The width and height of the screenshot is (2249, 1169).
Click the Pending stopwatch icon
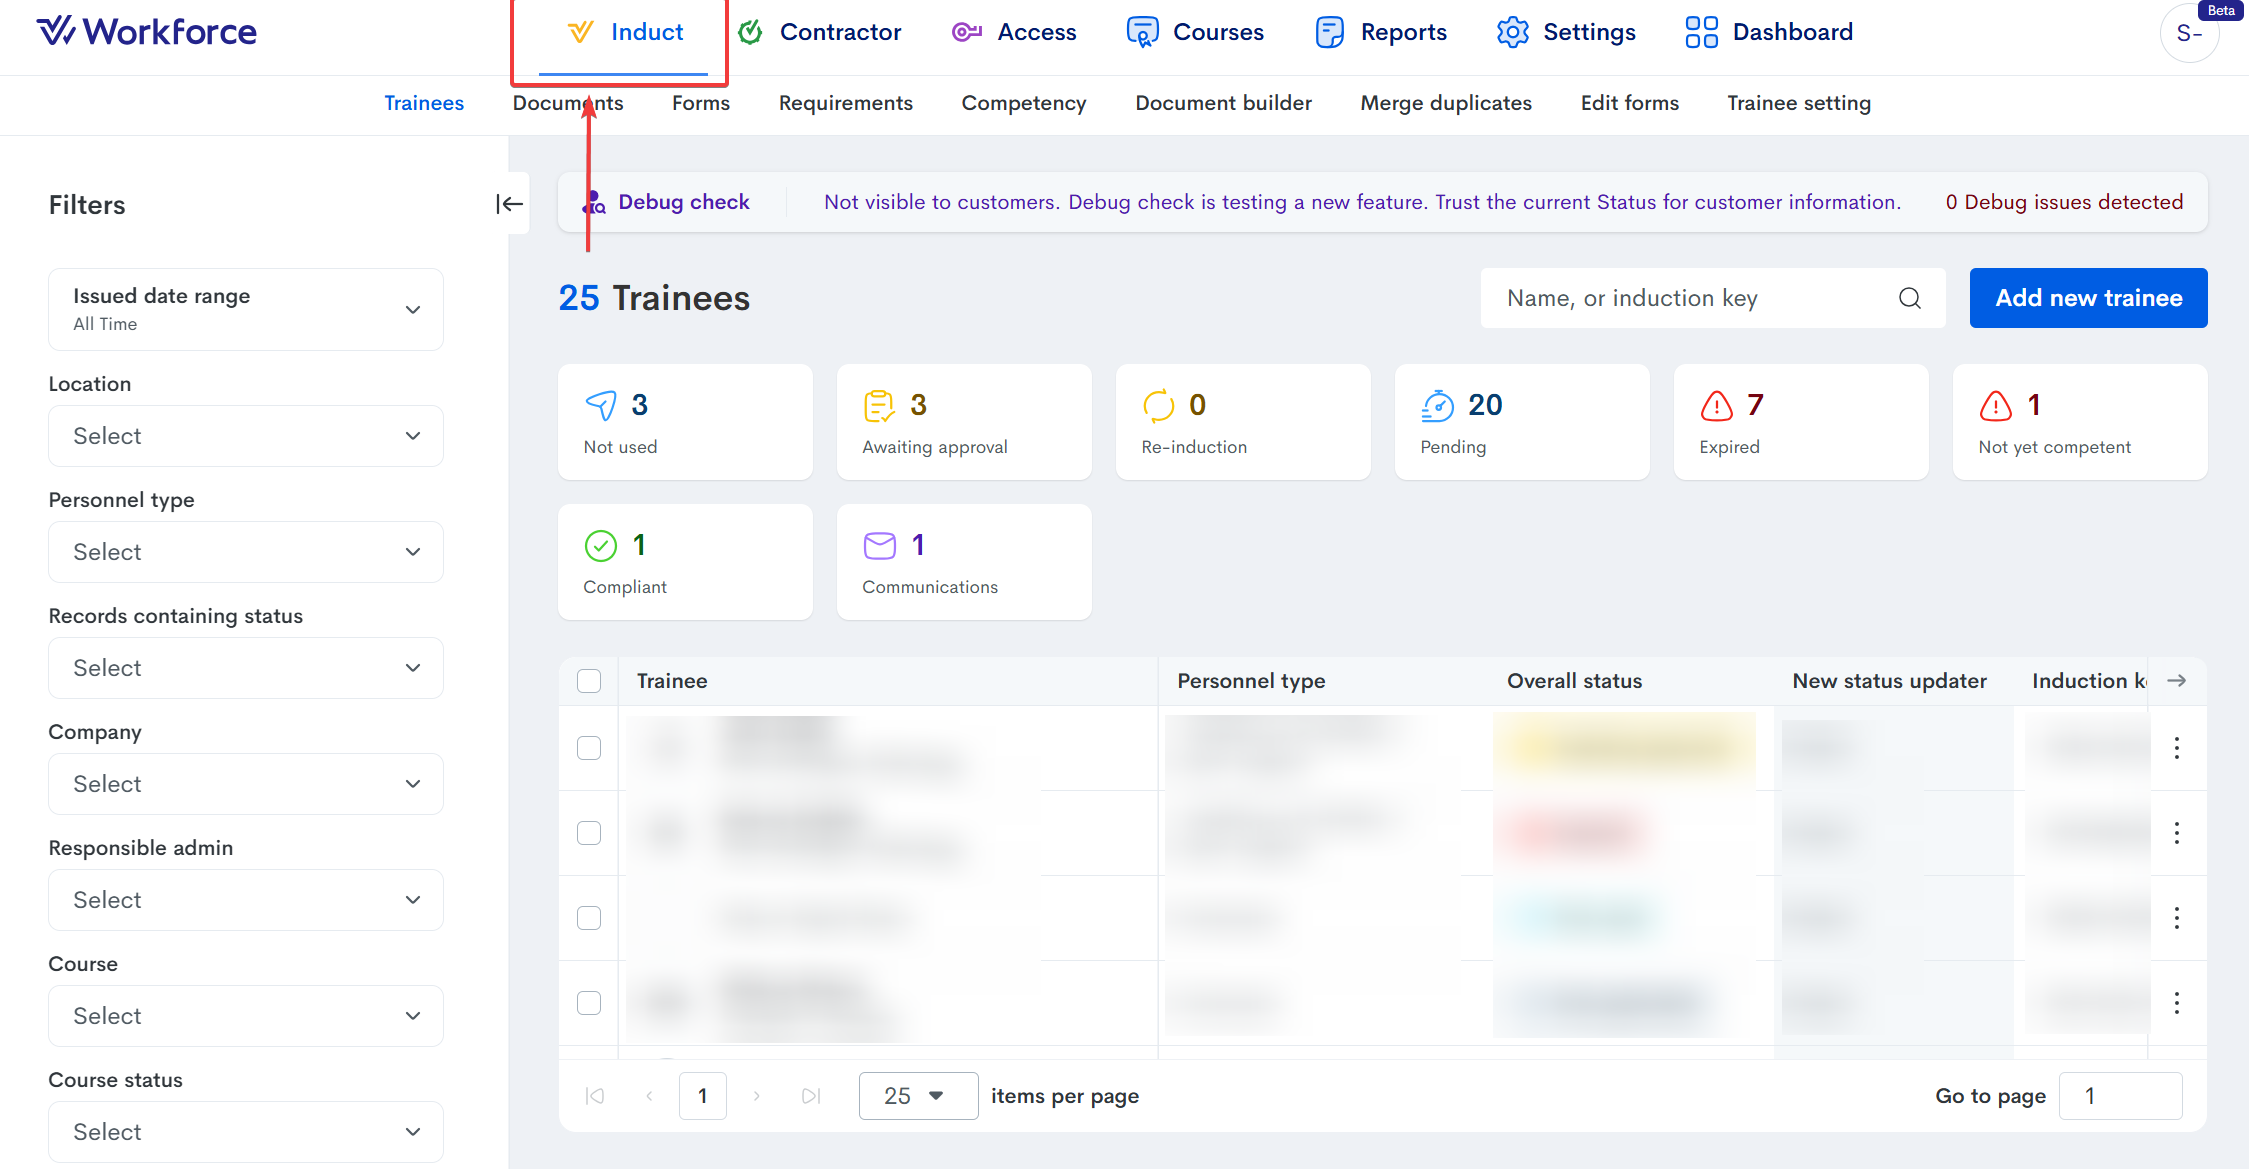point(1437,405)
